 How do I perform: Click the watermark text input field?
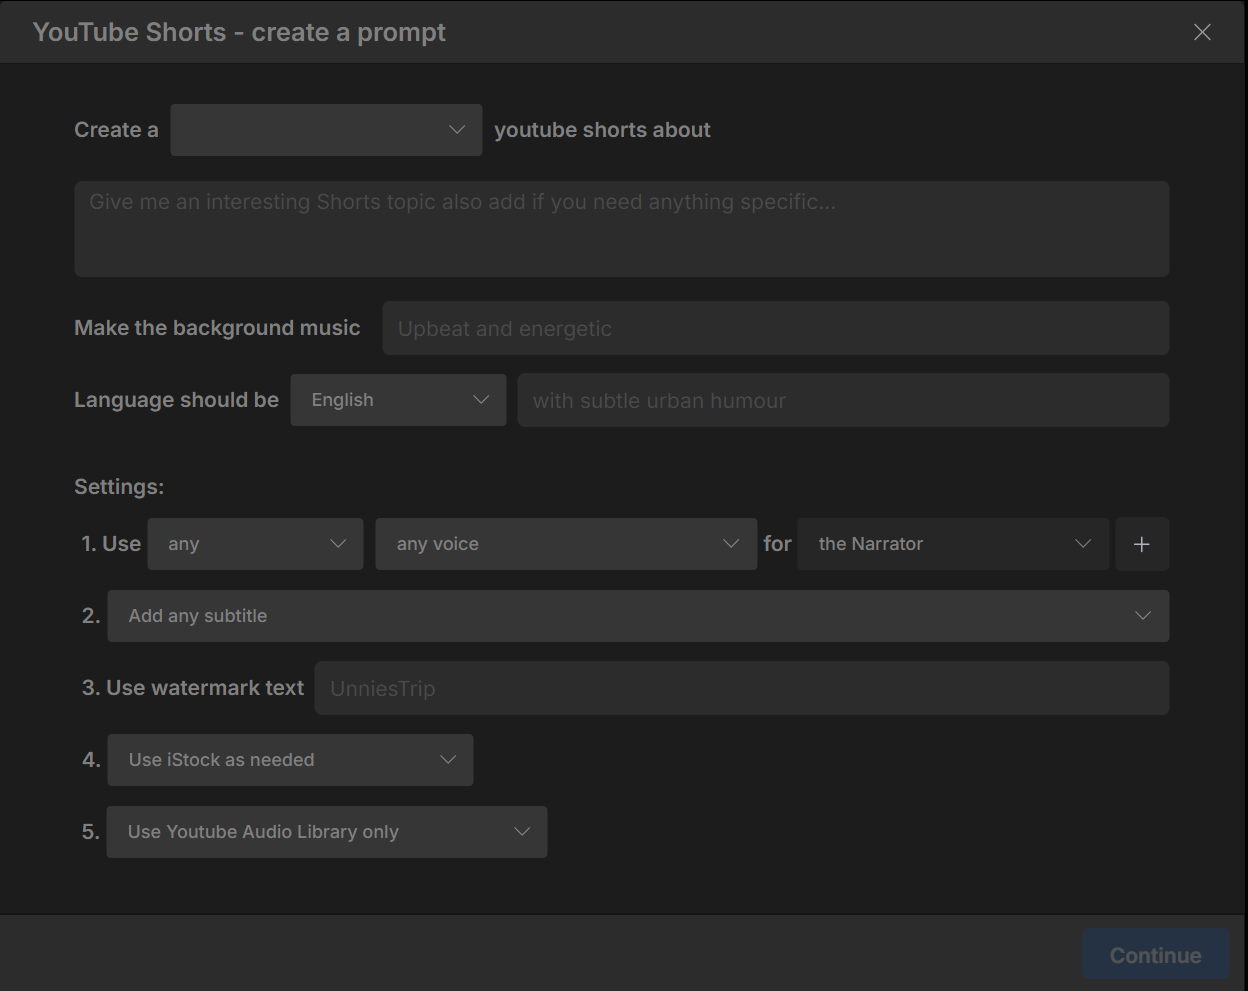(741, 688)
